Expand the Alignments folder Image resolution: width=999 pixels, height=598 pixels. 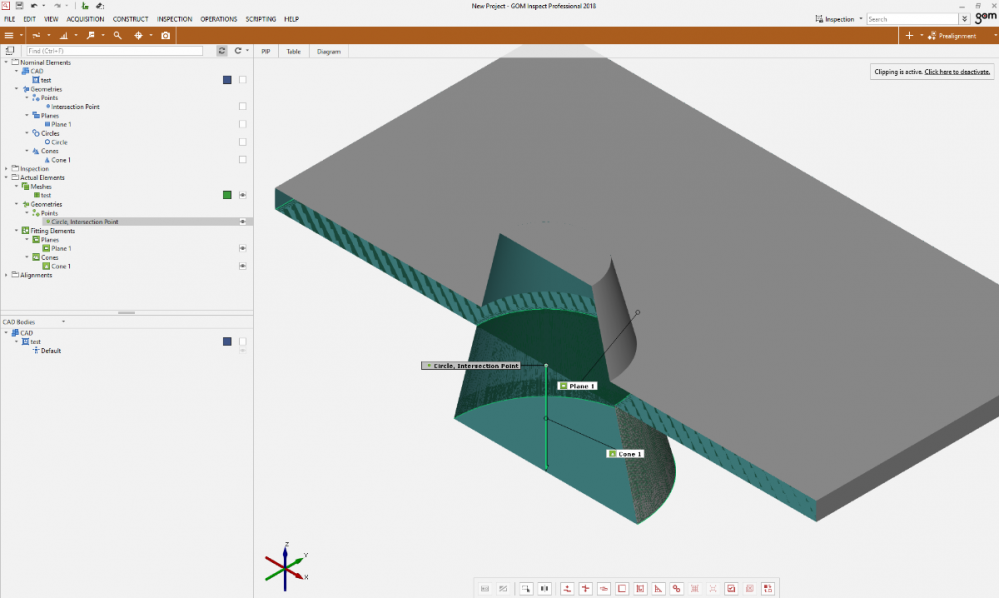point(6,275)
